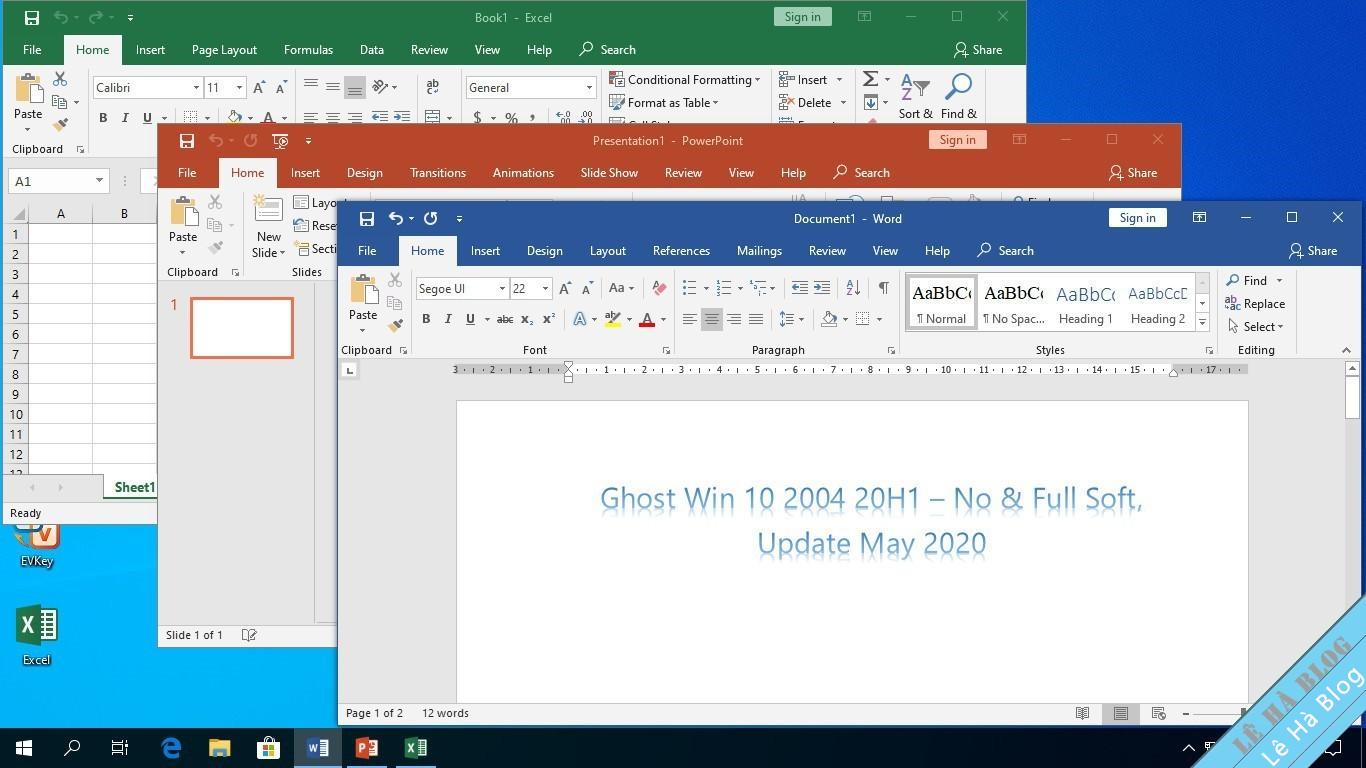
Task: Open Multilevel List in Word
Action: (759, 288)
